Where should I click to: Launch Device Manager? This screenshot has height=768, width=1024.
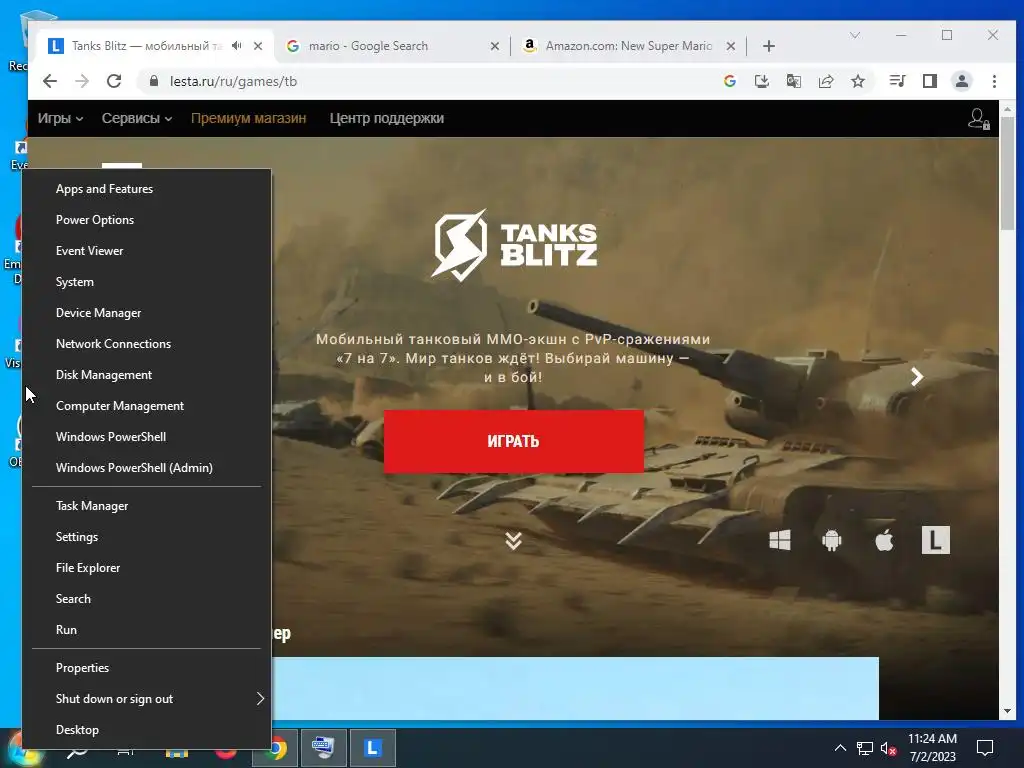click(147, 313)
